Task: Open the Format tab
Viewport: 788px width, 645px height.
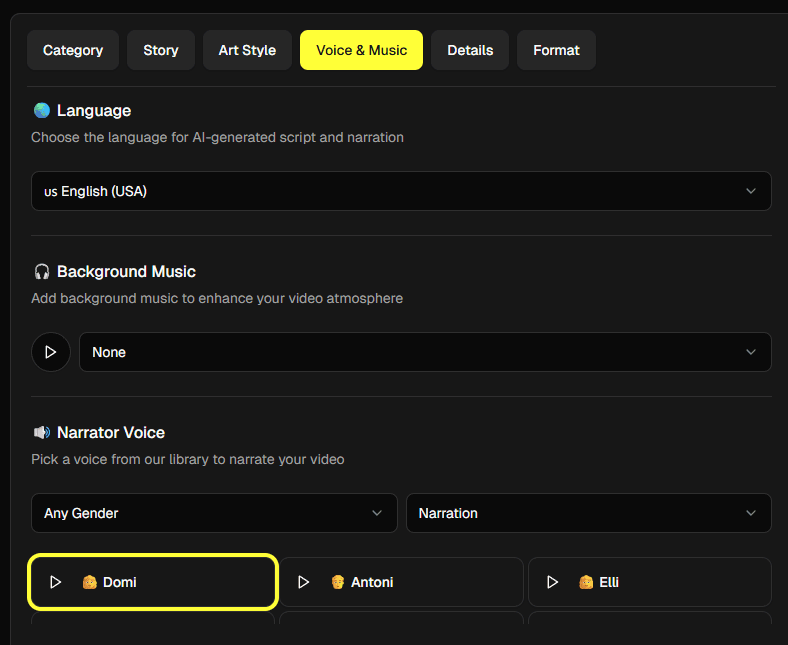Action: [556, 50]
